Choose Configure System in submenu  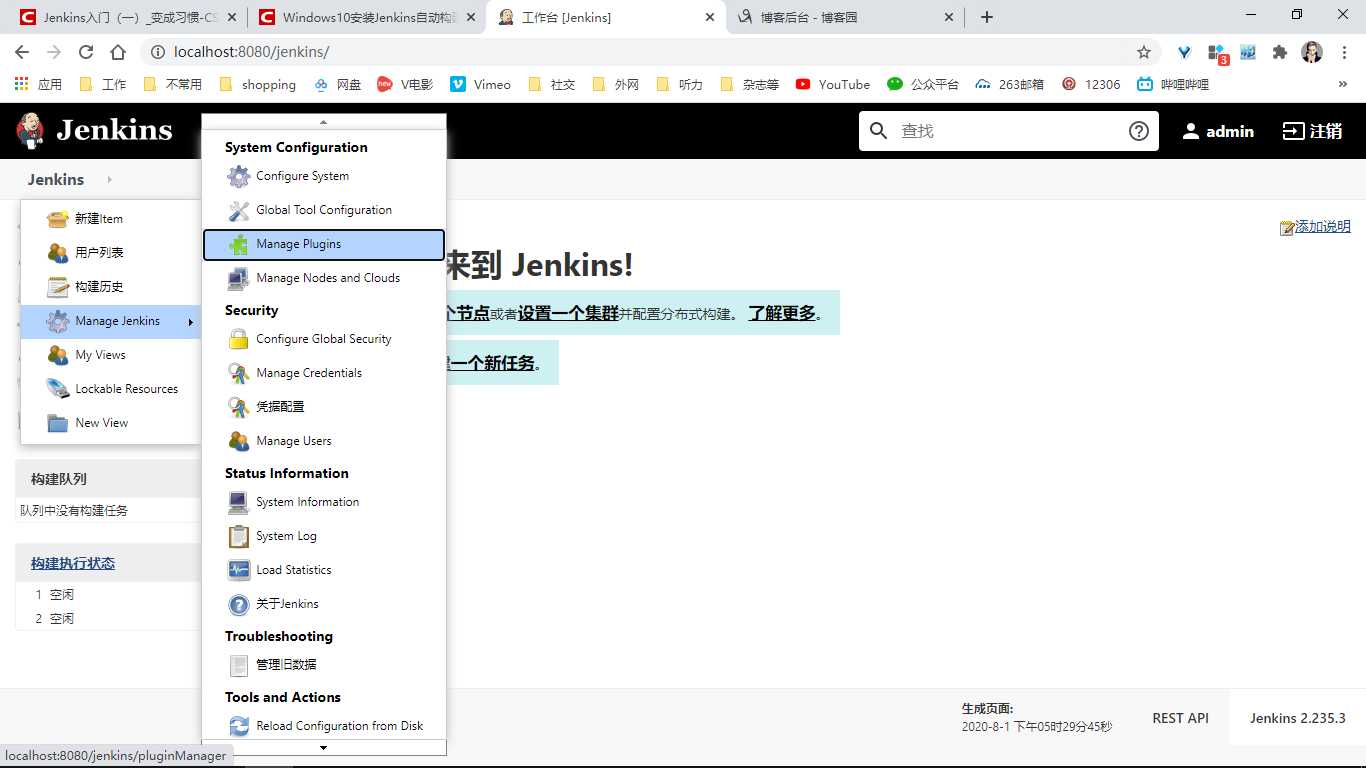(x=324, y=176)
